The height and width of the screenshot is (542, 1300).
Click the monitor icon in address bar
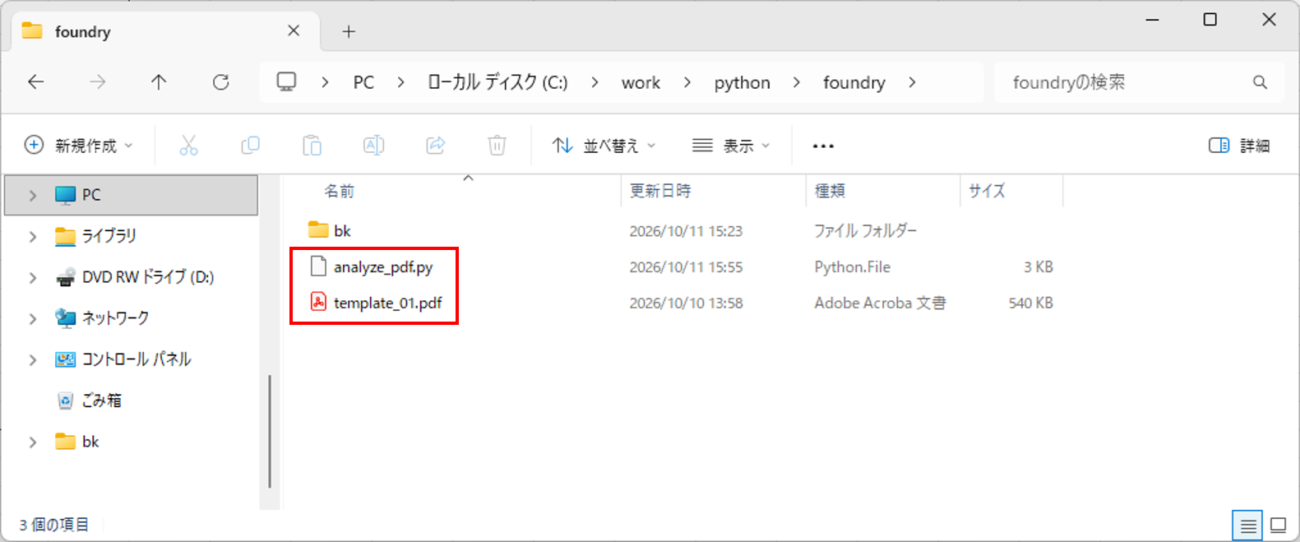click(x=287, y=82)
